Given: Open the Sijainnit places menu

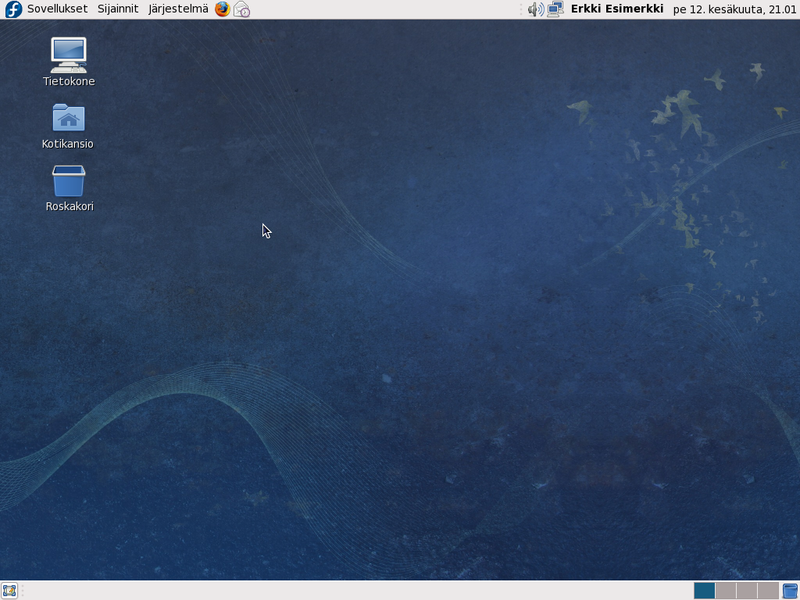Looking at the screenshot, I should click(118, 9).
